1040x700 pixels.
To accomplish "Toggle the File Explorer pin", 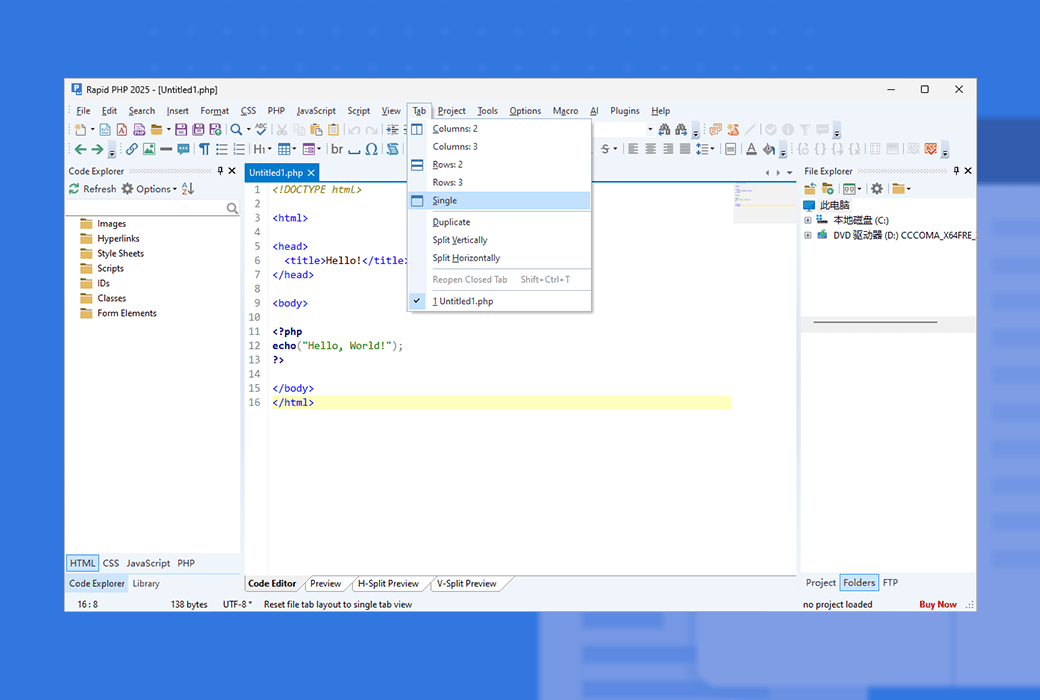I will pyautogui.click(x=956, y=171).
